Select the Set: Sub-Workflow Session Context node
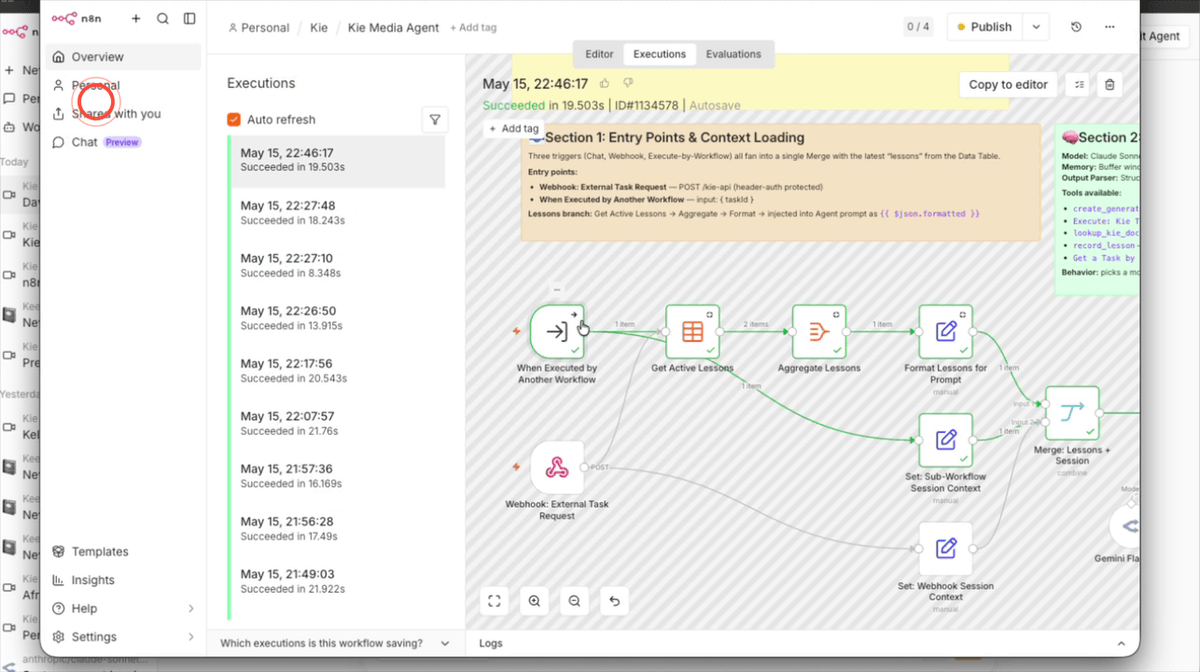 [x=945, y=440]
